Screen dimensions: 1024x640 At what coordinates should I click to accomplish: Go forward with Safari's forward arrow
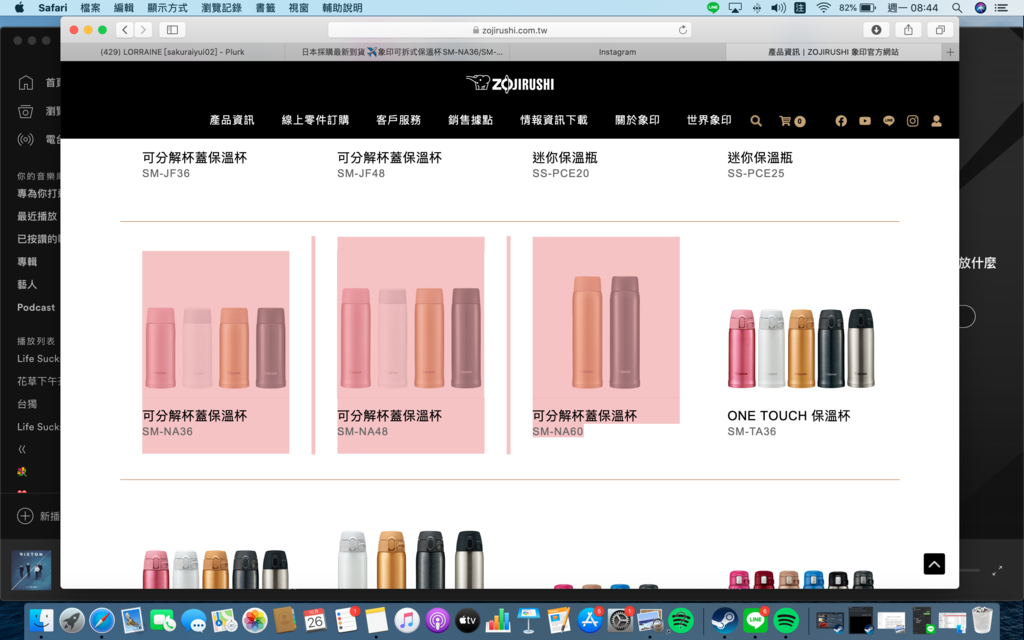[143, 29]
